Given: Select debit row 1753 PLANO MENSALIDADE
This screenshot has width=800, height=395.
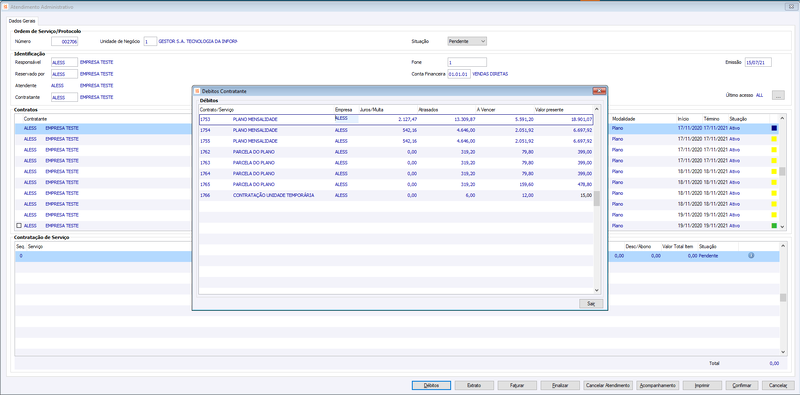Looking at the screenshot, I should [x=396, y=119].
